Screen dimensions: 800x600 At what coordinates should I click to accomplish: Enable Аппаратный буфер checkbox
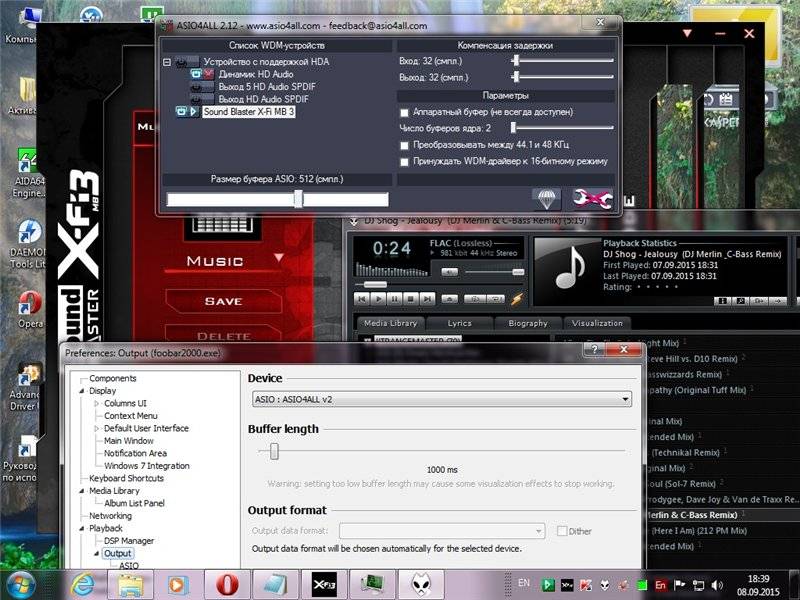(x=405, y=112)
